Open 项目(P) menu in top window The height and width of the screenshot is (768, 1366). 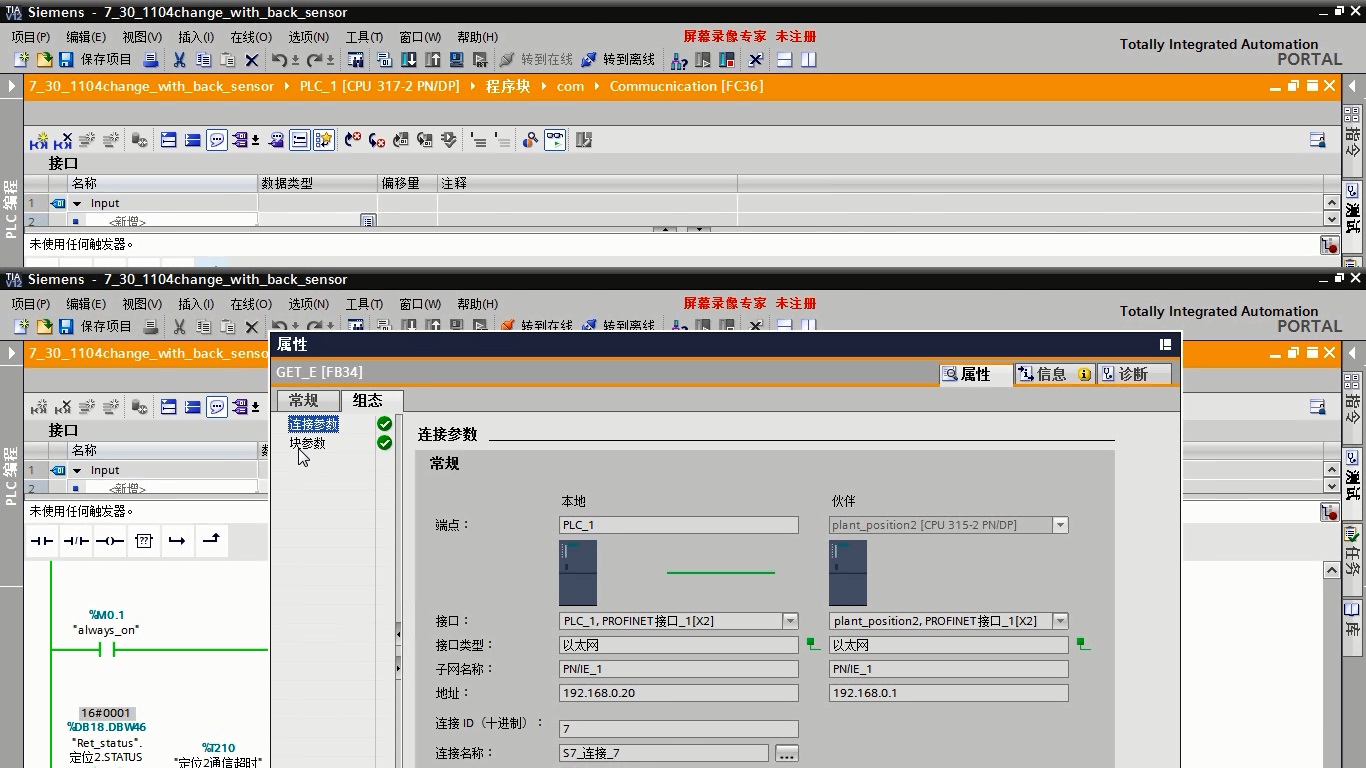point(31,37)
